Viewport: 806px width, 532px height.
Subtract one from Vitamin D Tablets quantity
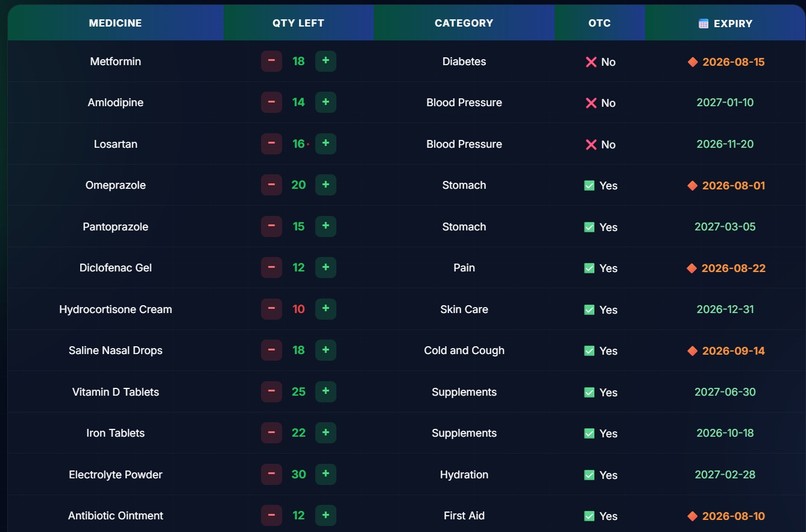271,392
